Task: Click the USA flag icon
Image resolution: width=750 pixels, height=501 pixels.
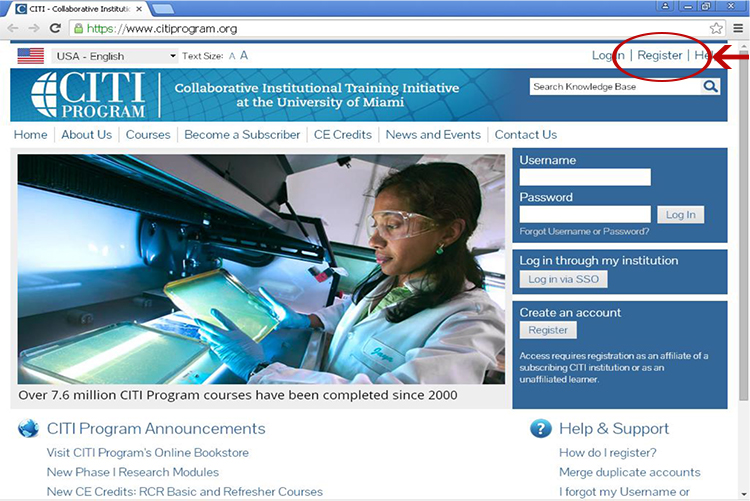Action: pos(31,56)
